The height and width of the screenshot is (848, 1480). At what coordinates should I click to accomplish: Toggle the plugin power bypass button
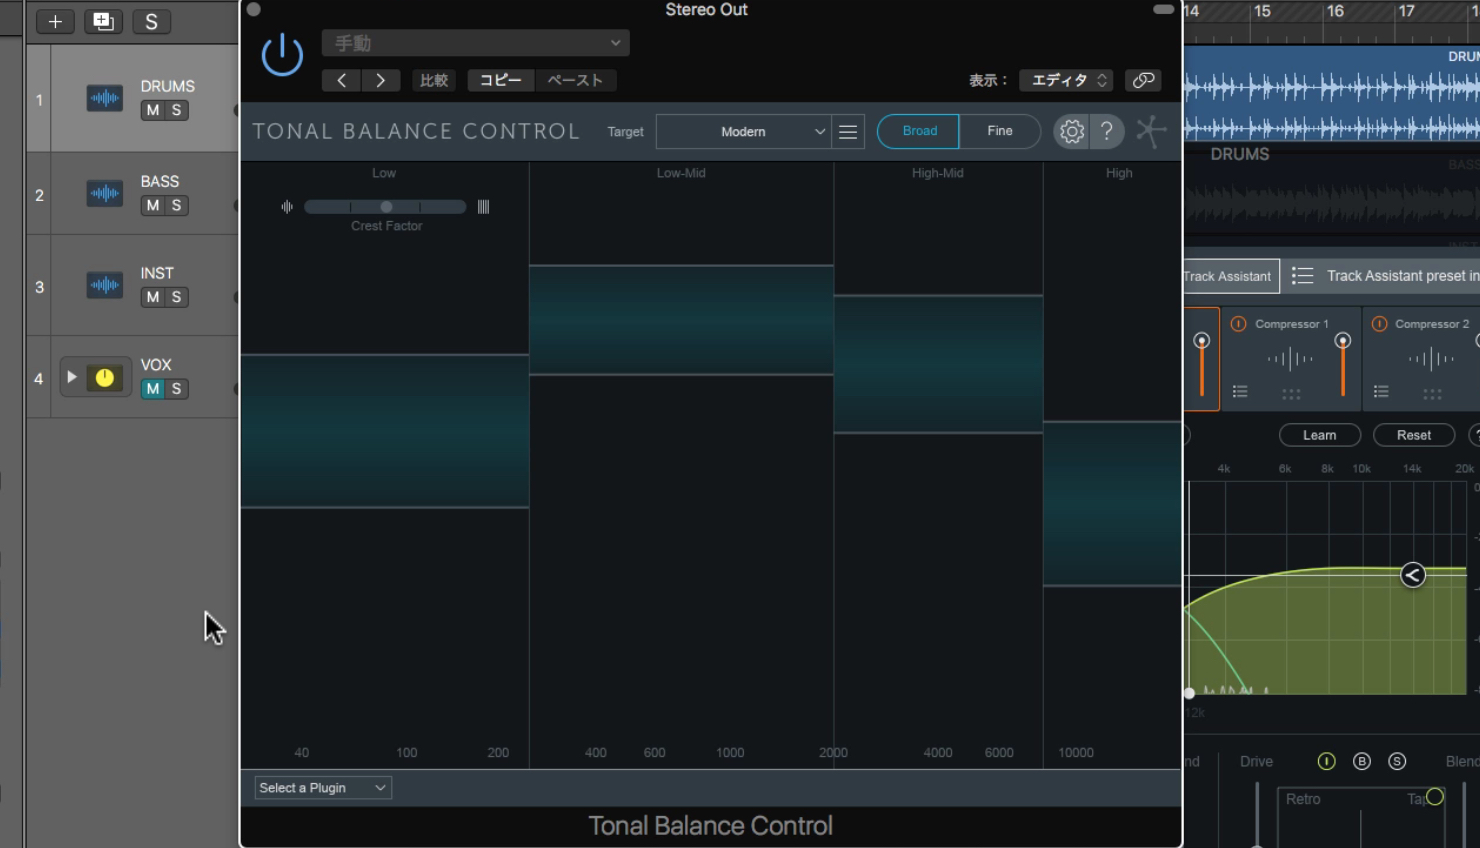282,55
